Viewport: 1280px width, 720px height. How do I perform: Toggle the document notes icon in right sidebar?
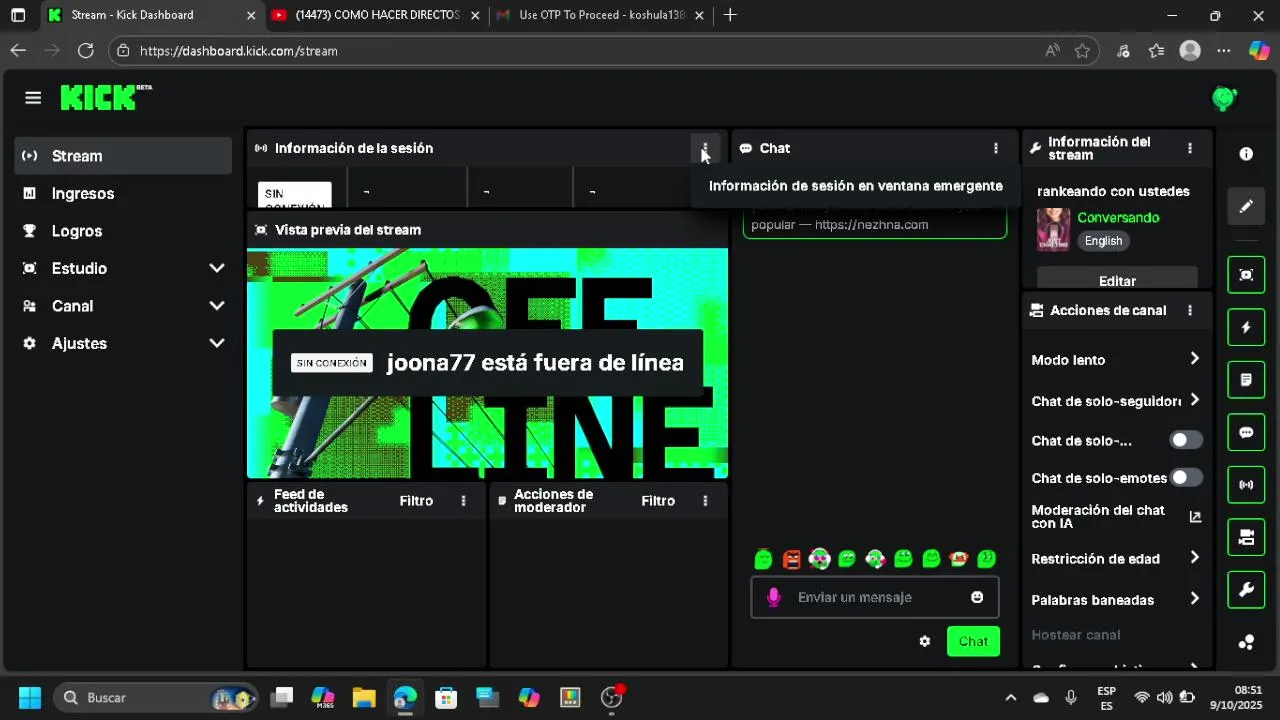coord(1246,380)
